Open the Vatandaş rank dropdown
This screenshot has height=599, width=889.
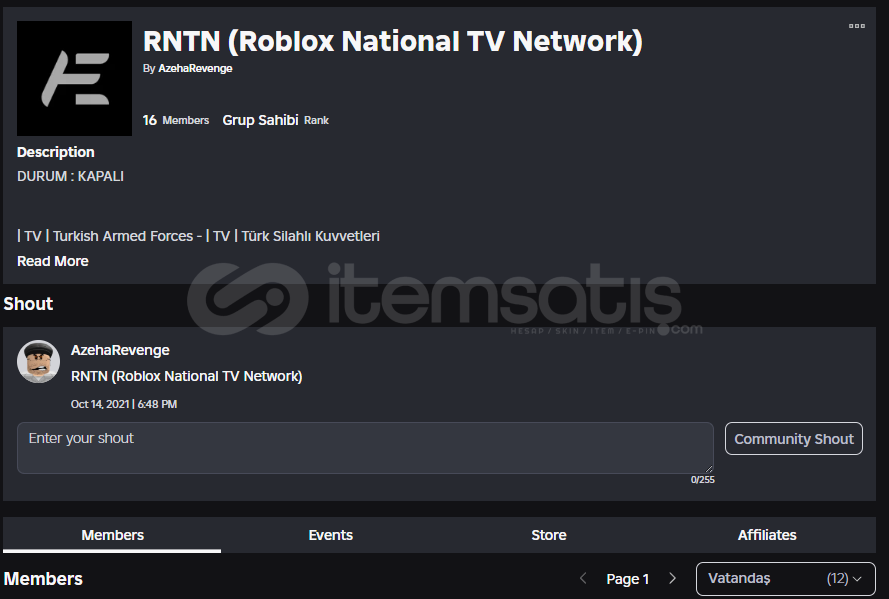[786, 579]
